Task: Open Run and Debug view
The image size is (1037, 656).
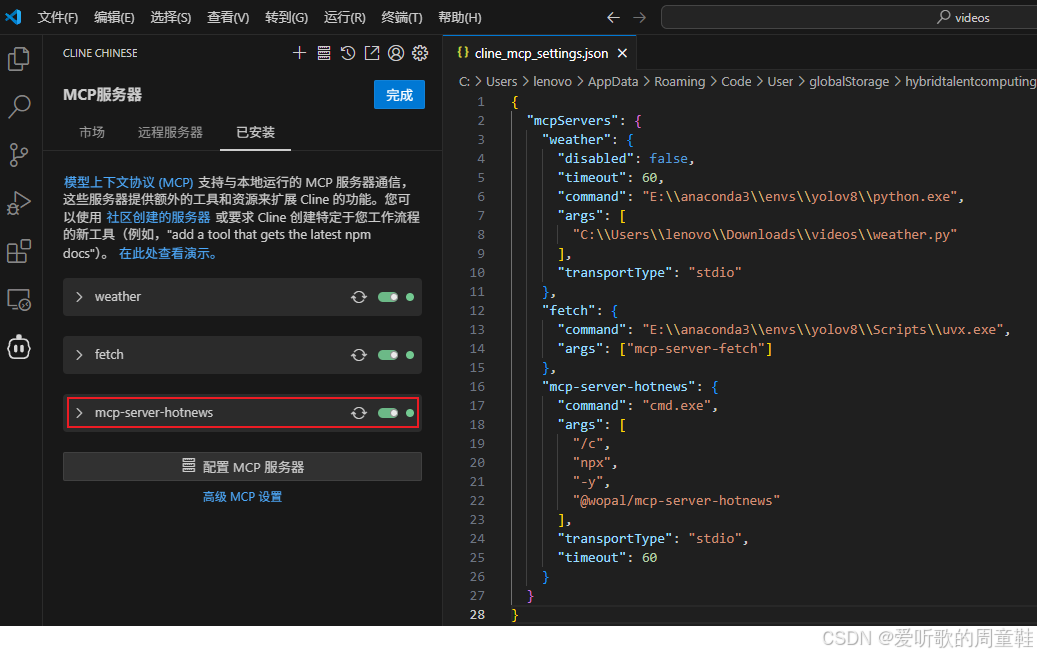Action: [x=19, y=203]
